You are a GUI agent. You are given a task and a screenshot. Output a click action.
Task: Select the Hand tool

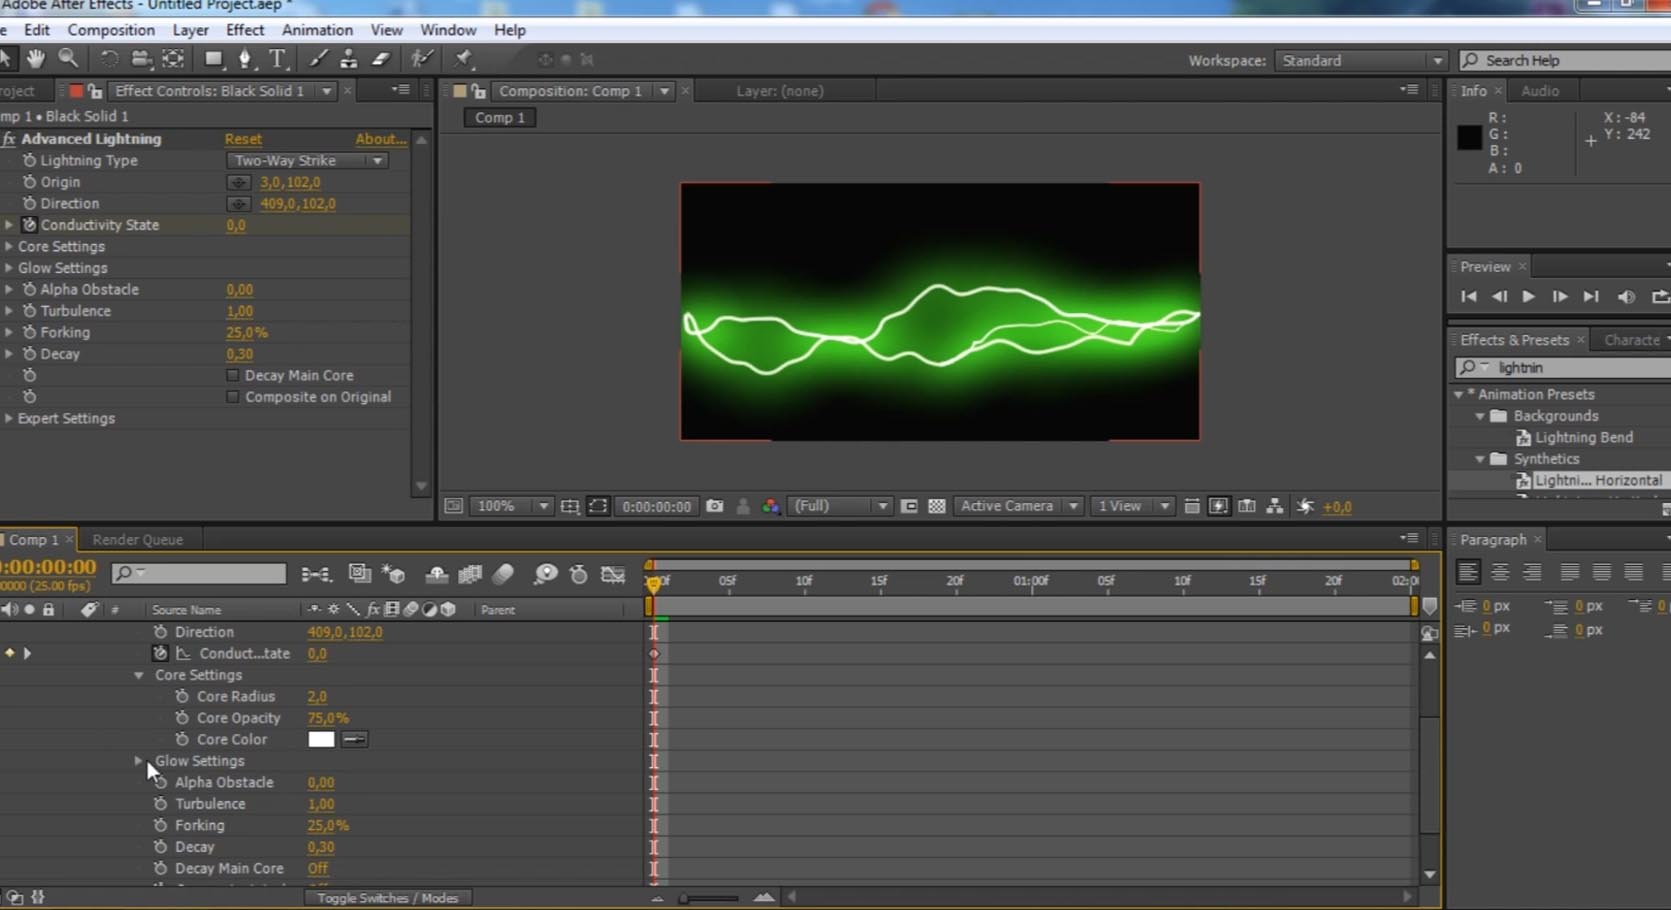coord(36,59)
